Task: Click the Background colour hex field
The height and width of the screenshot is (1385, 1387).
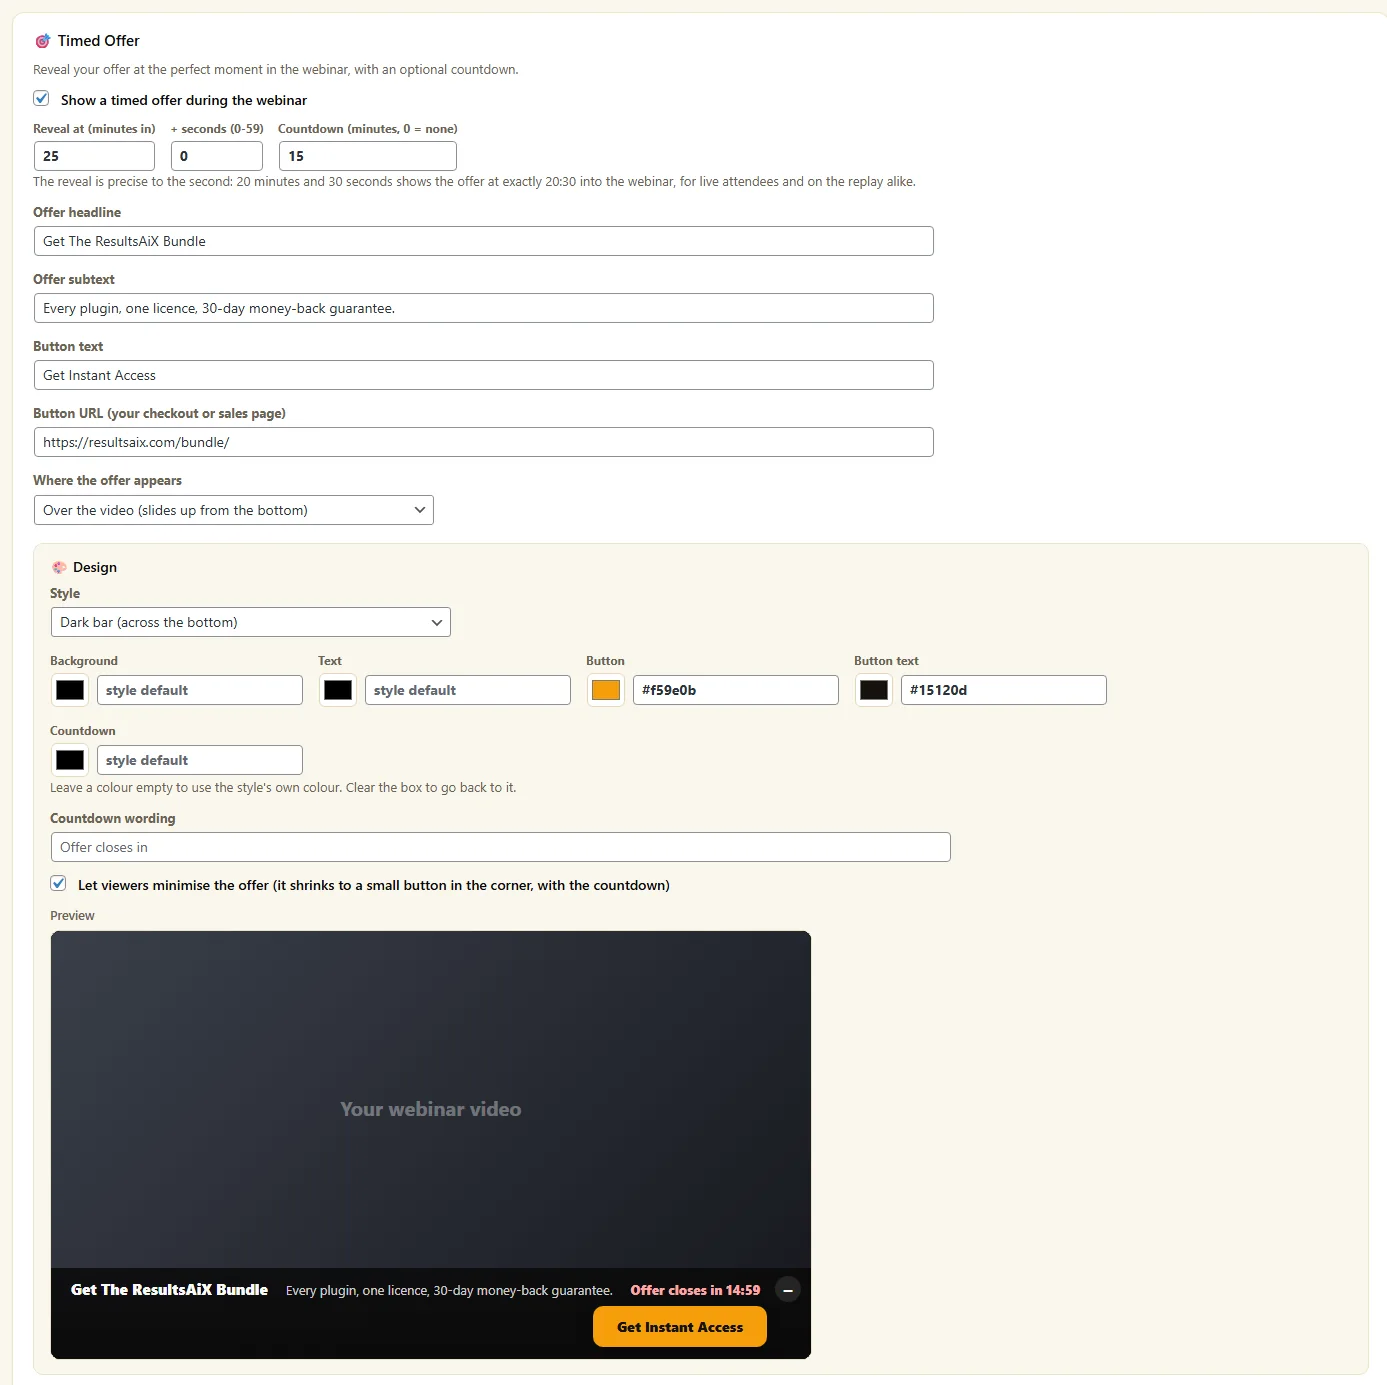Action: [x=200, y=690]
